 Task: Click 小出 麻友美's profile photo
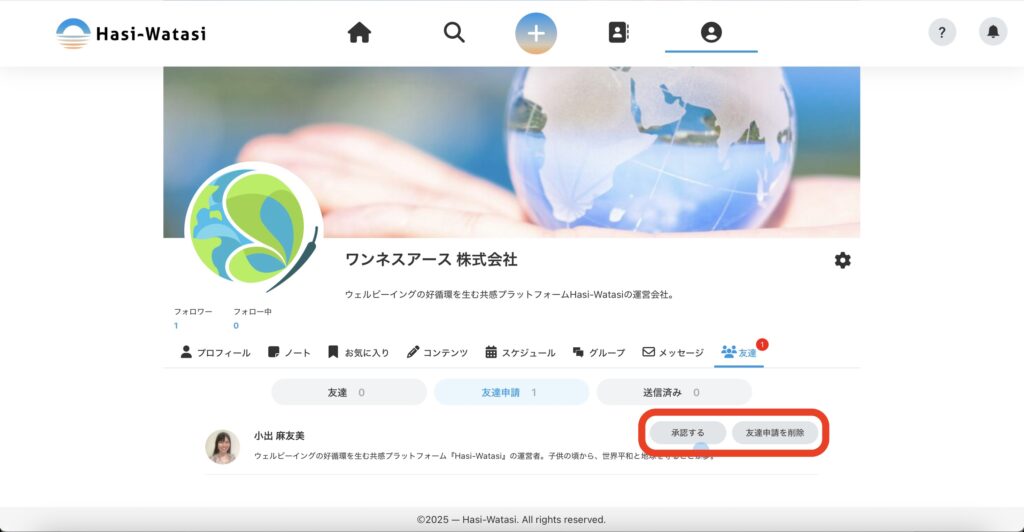tap(222, 447)
